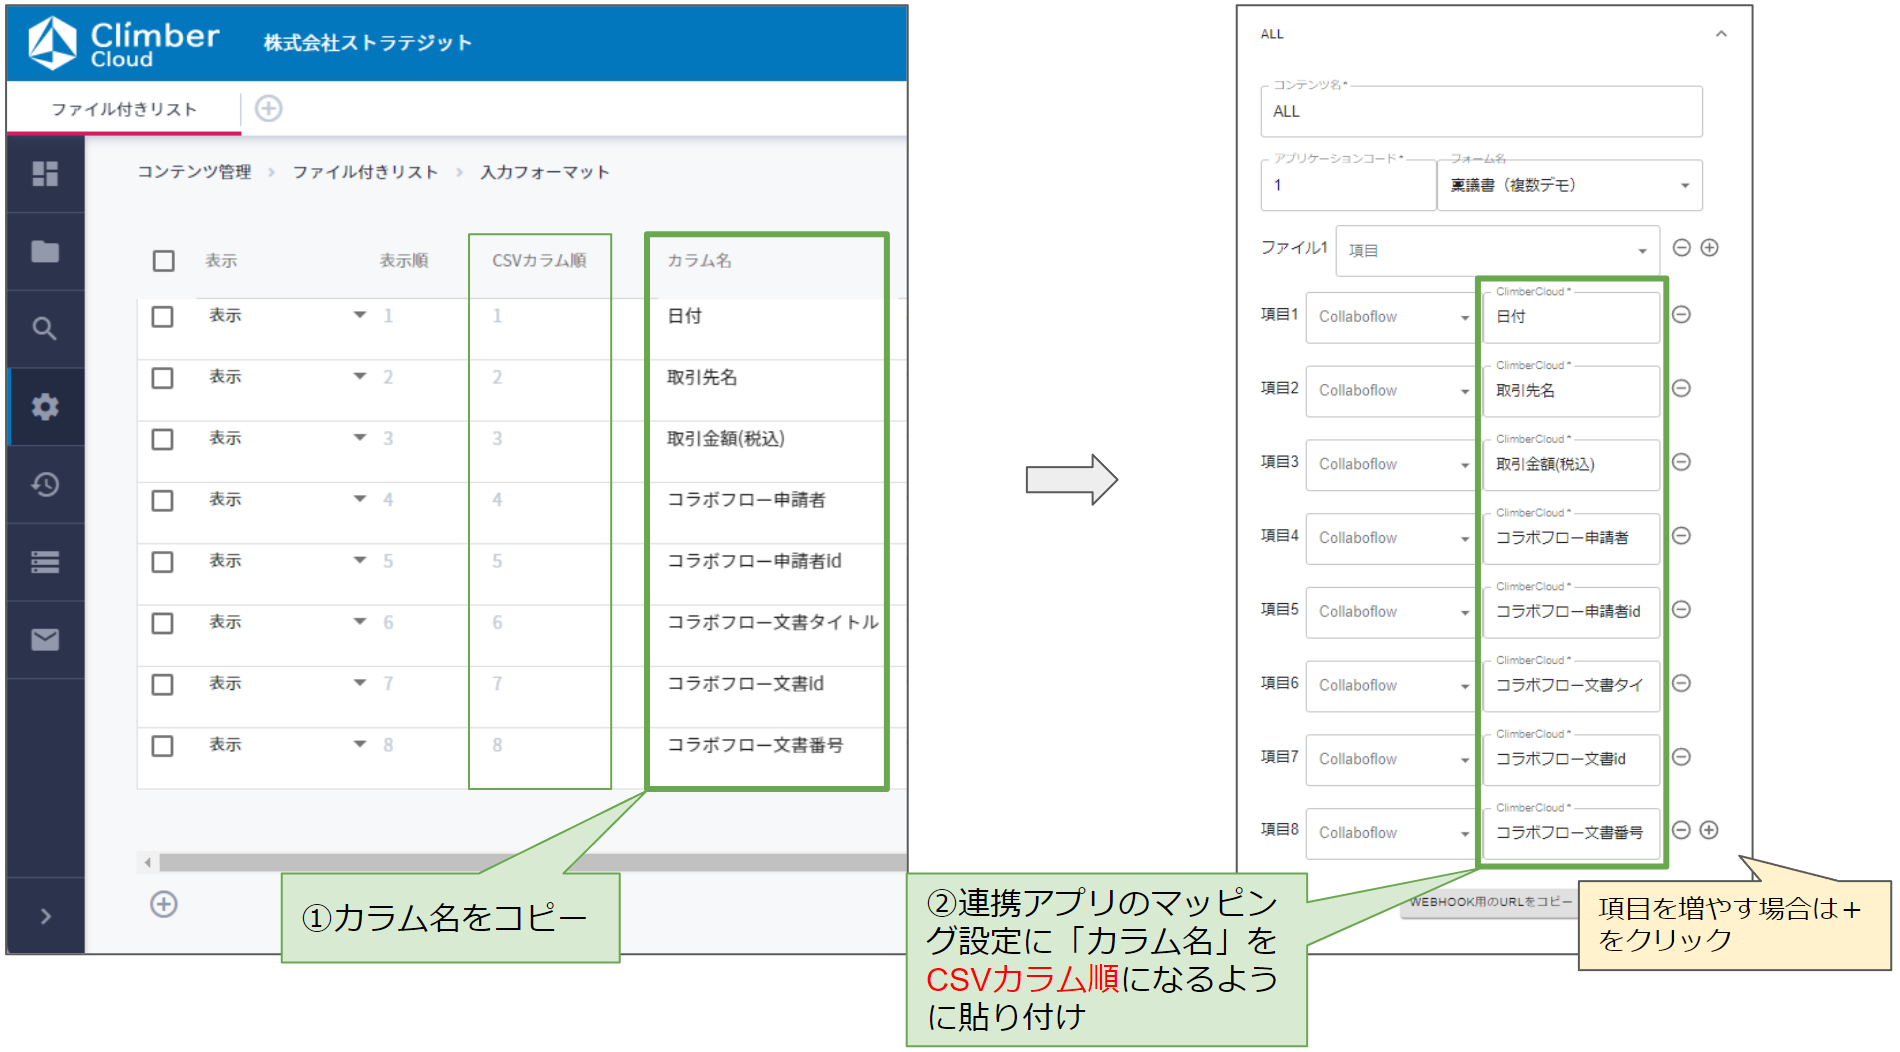Expand the sidebar with the chevron arrow
The image size is (1900, 1052).
point(45,916)
